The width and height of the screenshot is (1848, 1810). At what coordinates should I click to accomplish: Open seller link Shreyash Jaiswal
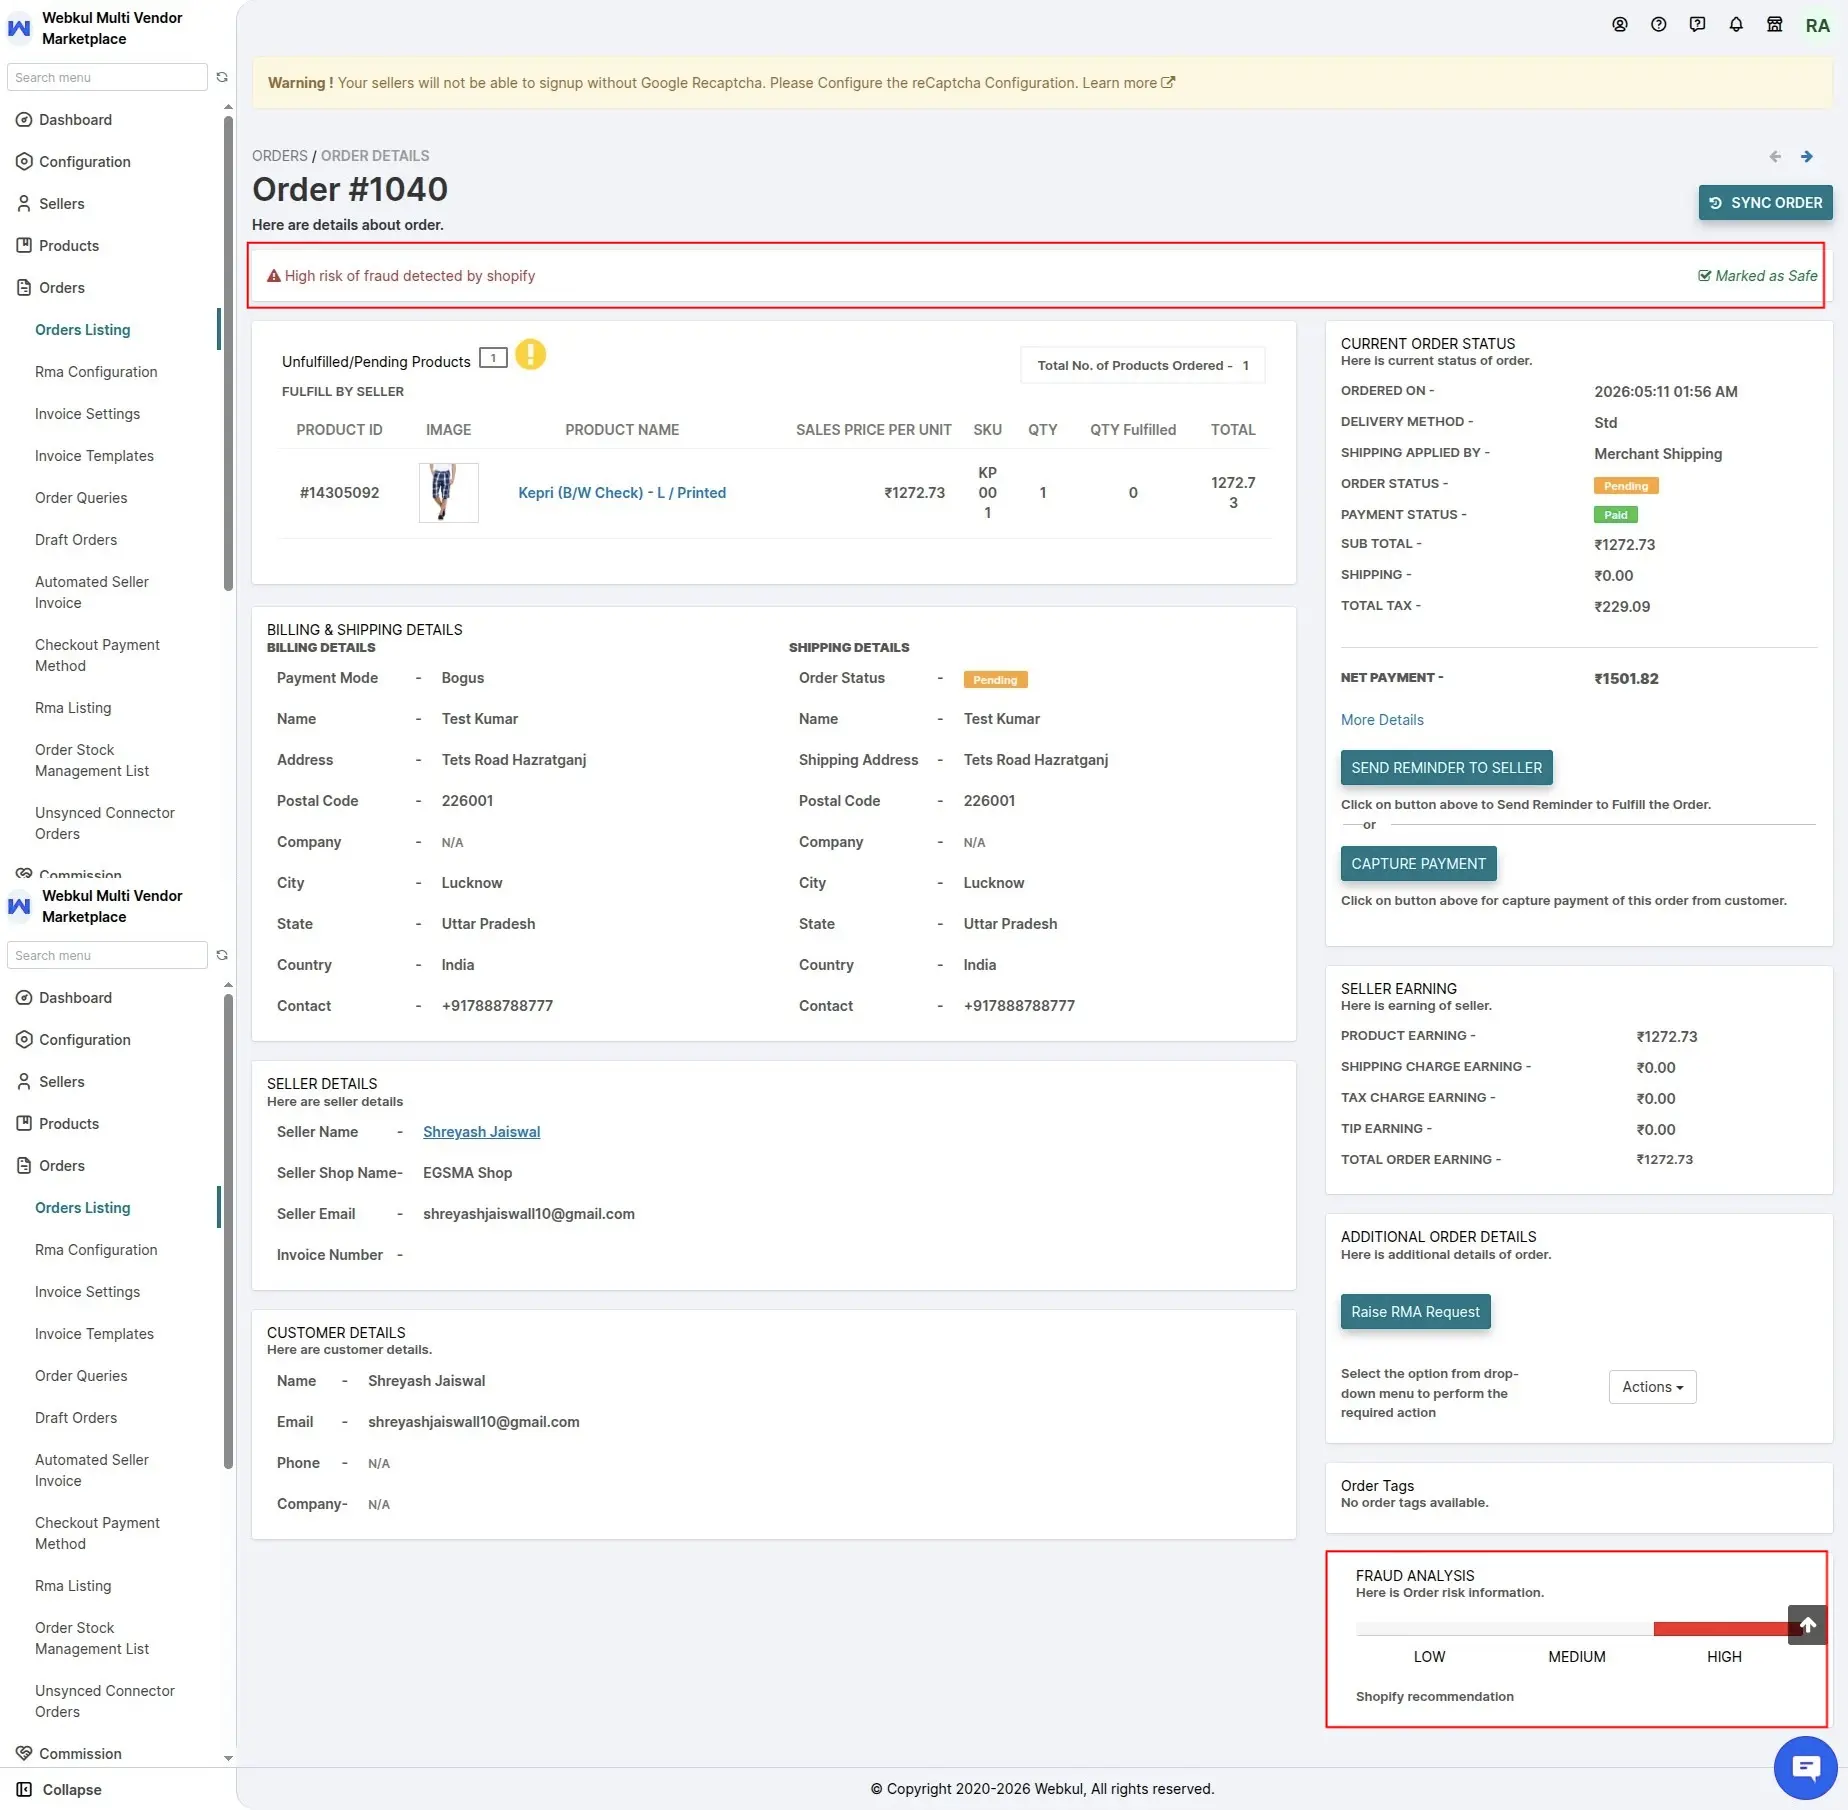(481, 1132)
